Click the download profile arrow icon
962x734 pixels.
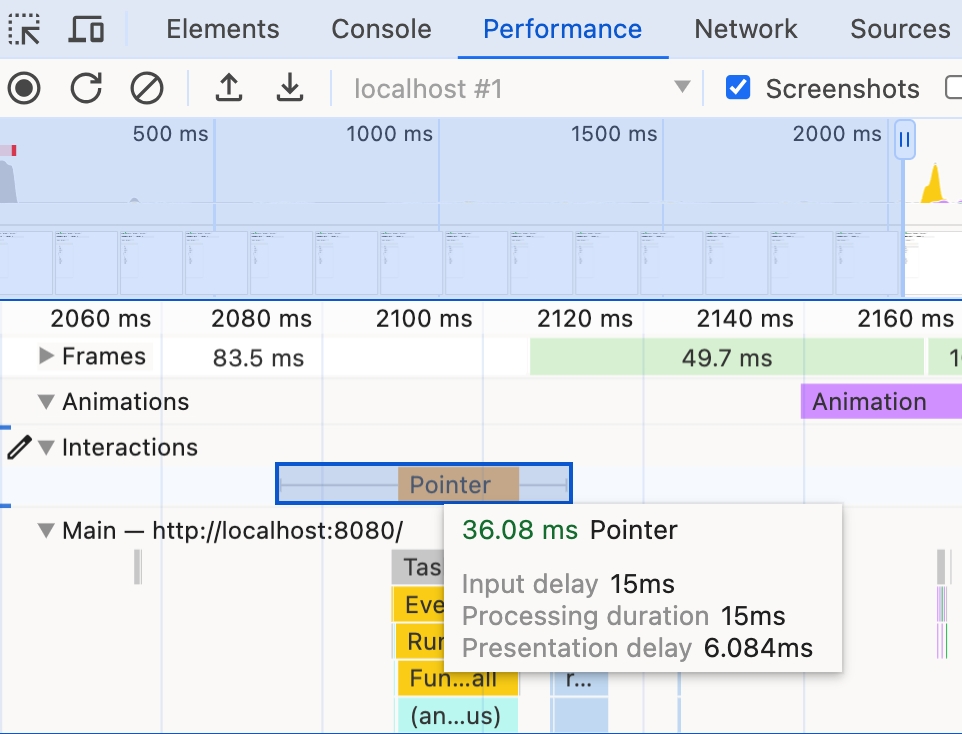click(290, 89)
